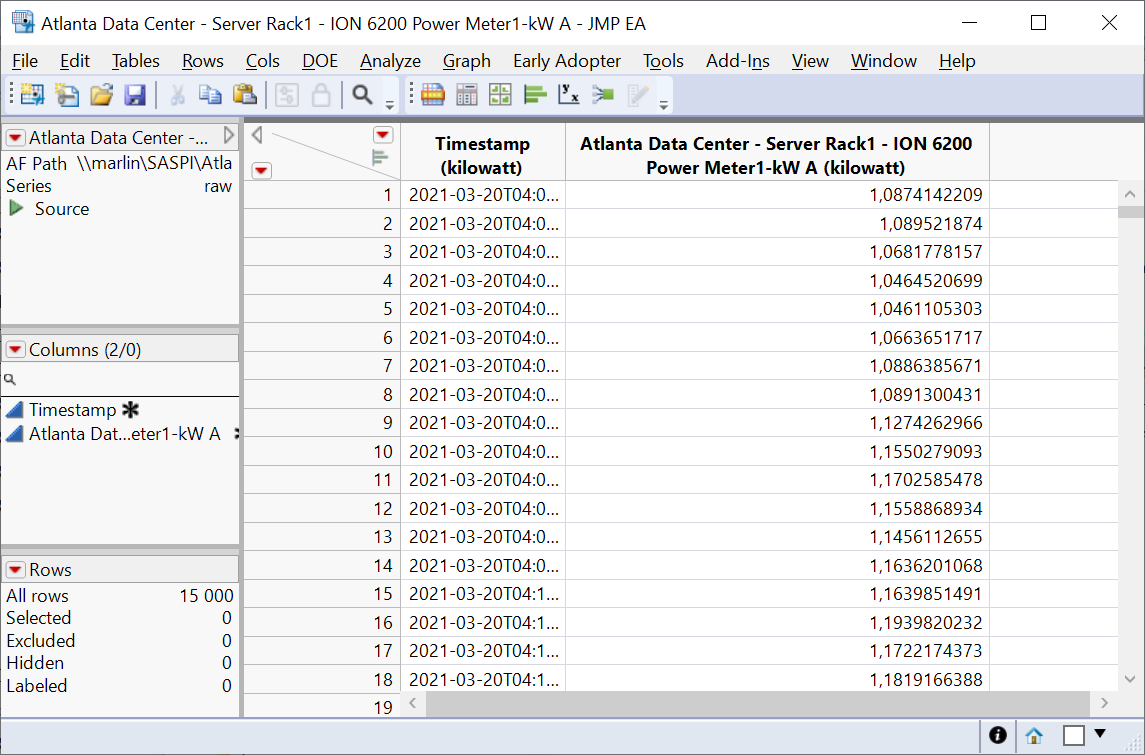Click the Fit Y by X toolbar icon

tap(567, 94)
